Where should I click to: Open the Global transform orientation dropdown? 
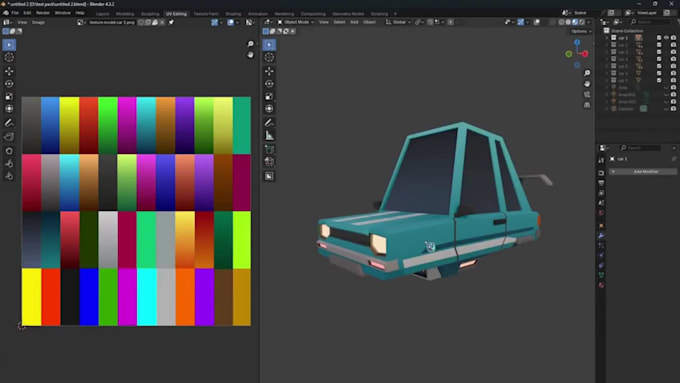pos(399,22)
